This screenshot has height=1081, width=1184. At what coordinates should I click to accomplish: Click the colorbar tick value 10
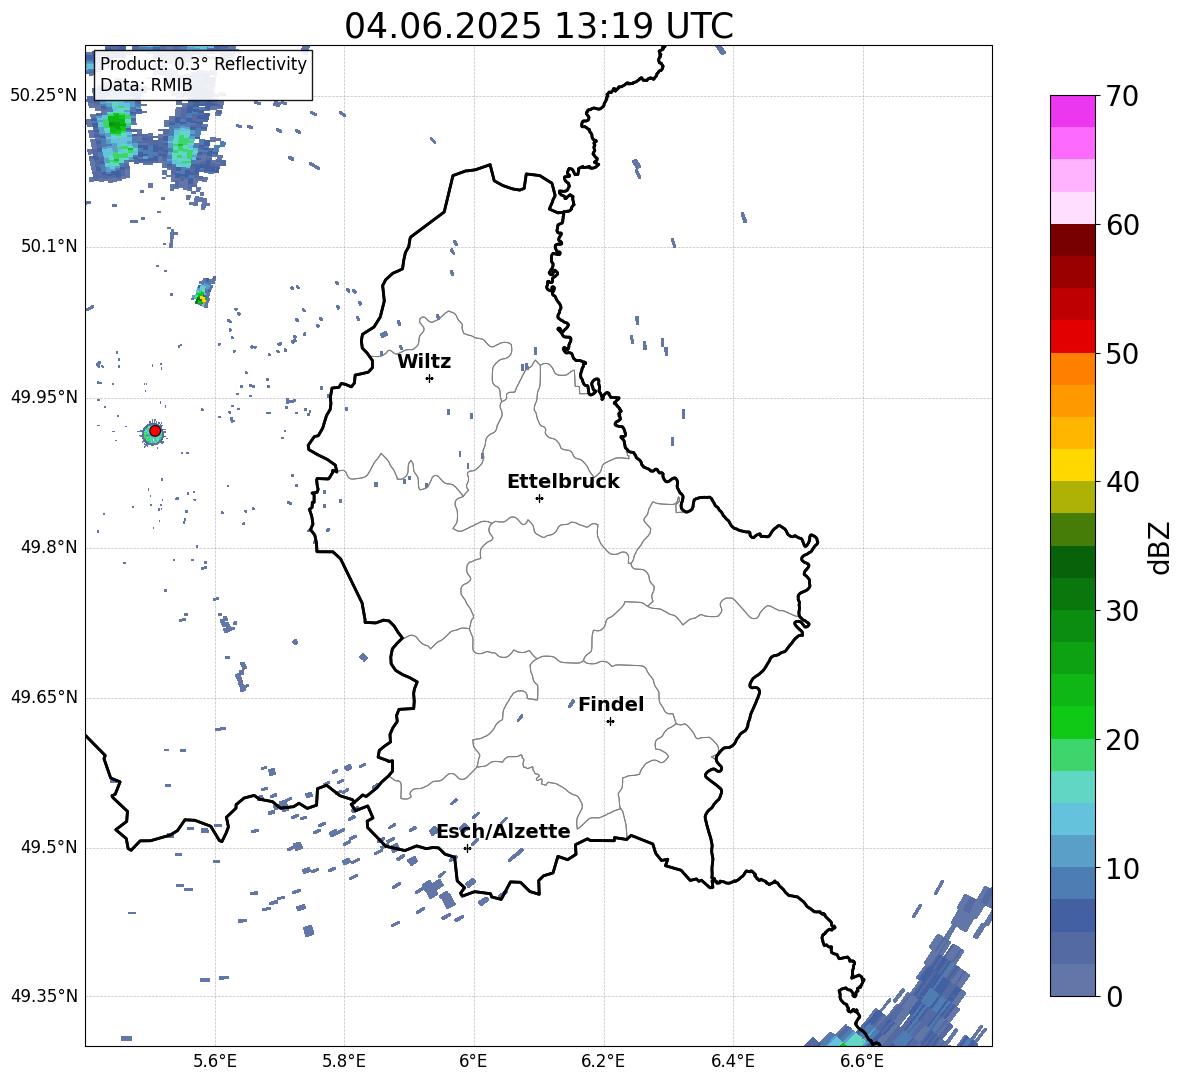click(x=1122, y=868)
